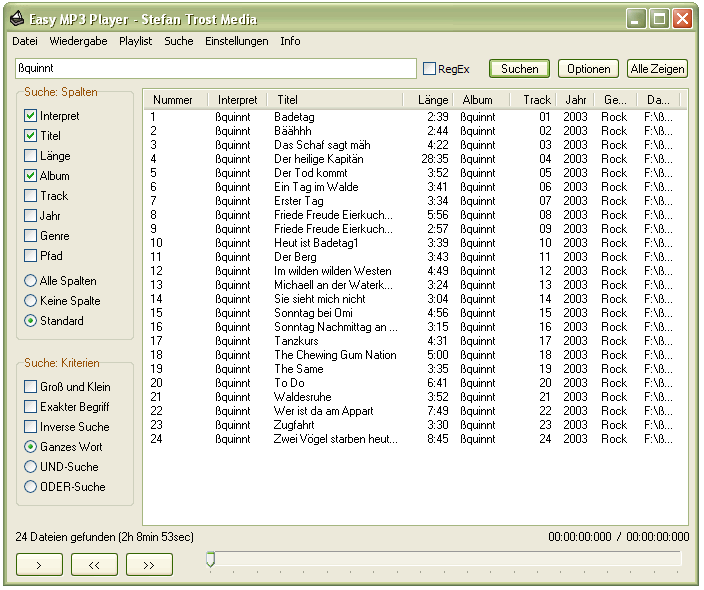704x590 pixels.
Task: Open the Datei menu
Action: (x=25, y=41)
